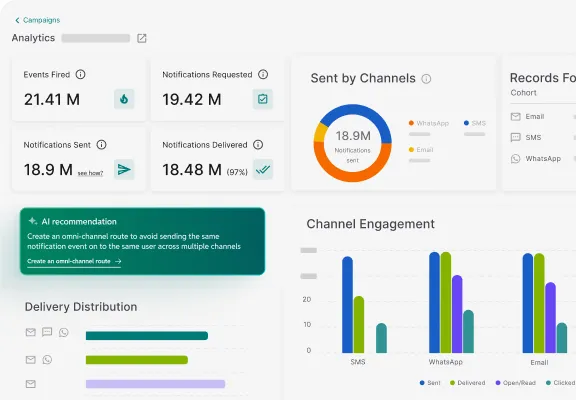The width and height of the screenshot is (576, 400).
Task: Click the 'Channel Engagement' heading
Action: [x=371, y=224]
